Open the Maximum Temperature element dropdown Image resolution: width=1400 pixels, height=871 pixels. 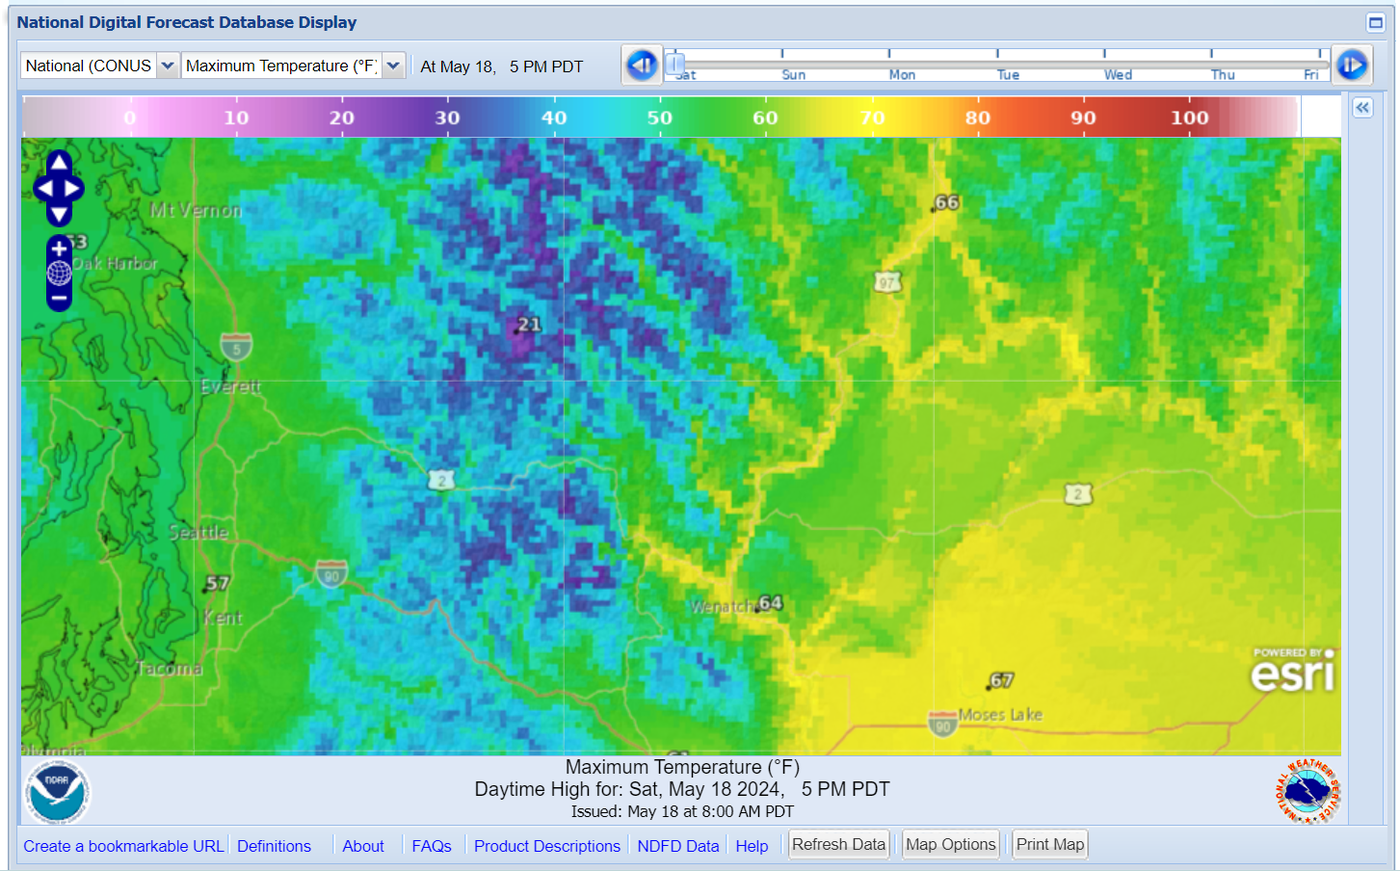tap(394, 66)
